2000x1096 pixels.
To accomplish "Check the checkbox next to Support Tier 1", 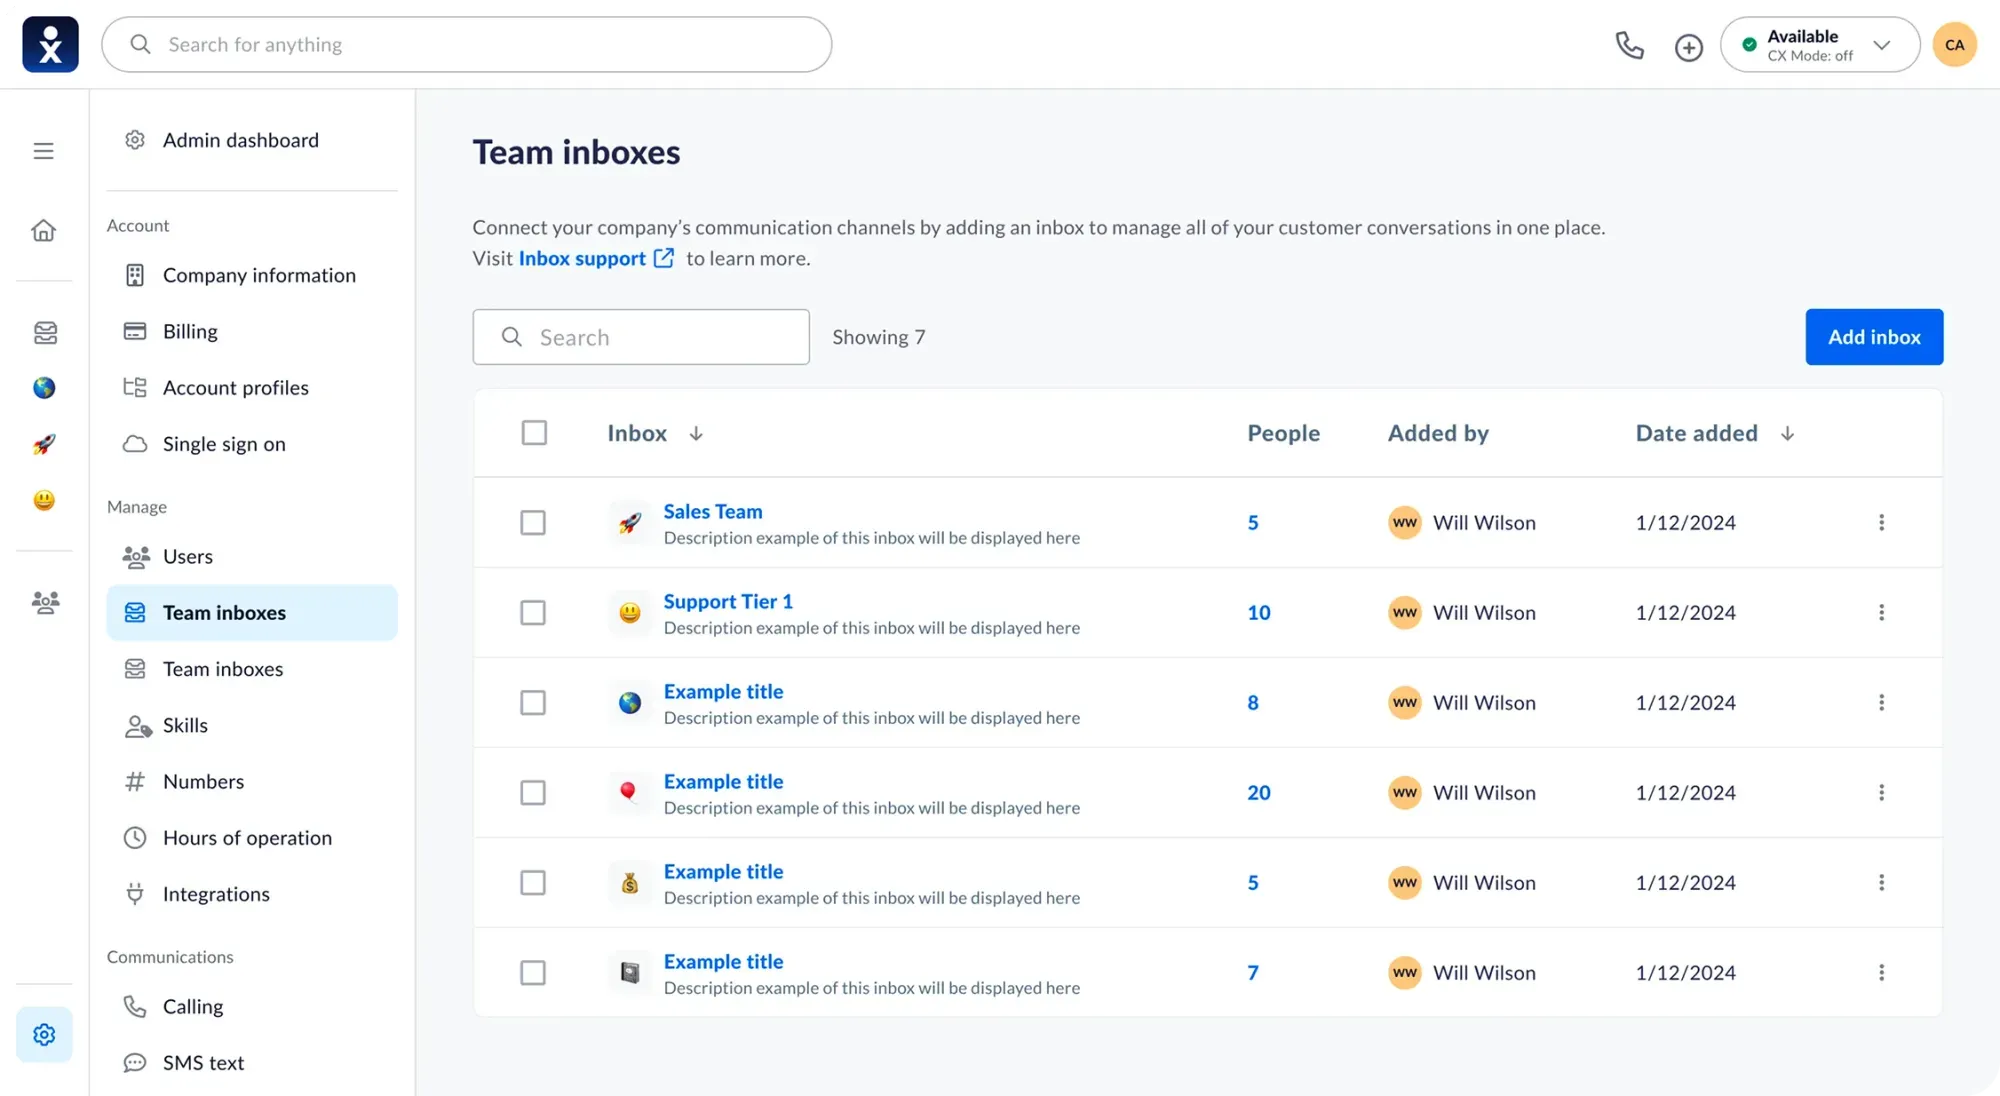I will pos(534,612).
